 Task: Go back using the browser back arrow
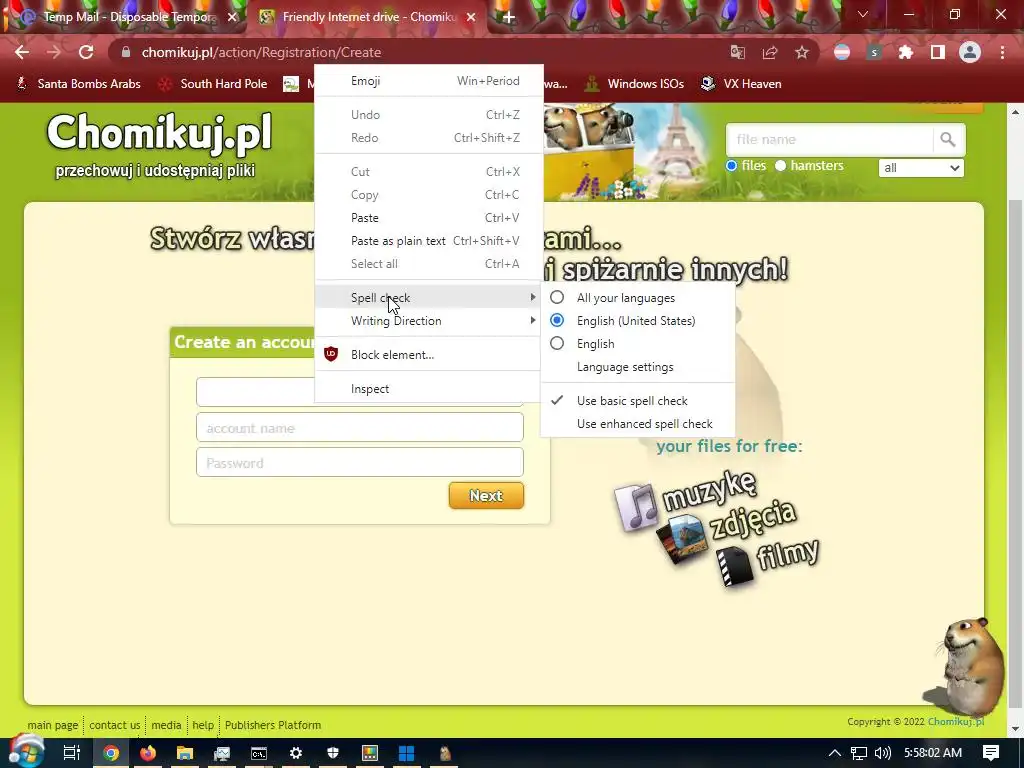[22, 52]
